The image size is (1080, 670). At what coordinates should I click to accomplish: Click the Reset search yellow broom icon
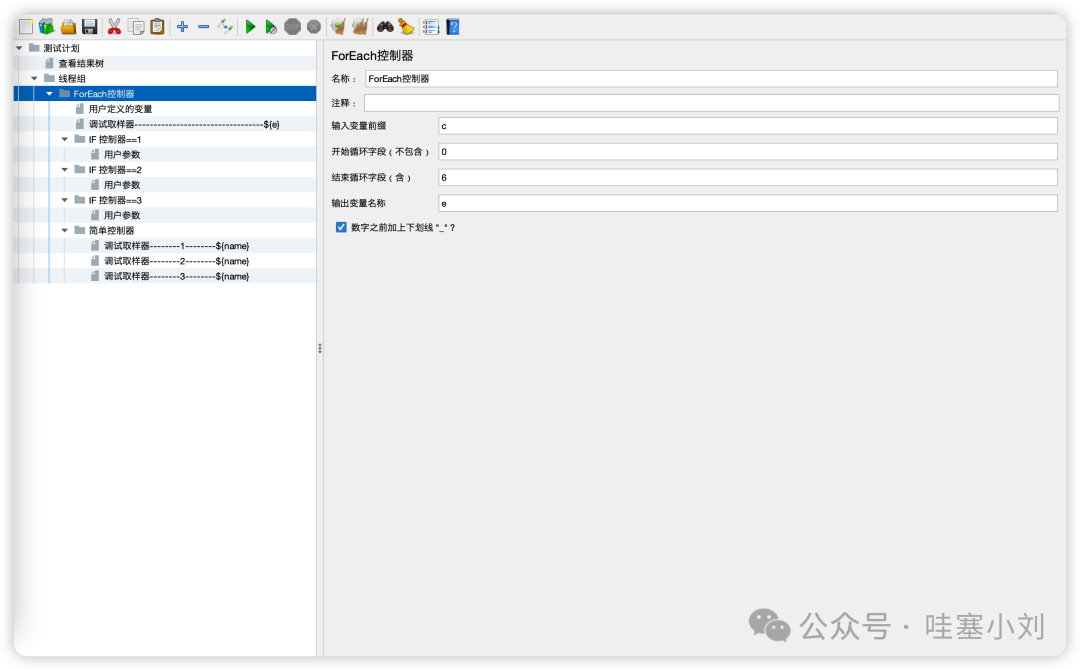[x=406, y=27]
